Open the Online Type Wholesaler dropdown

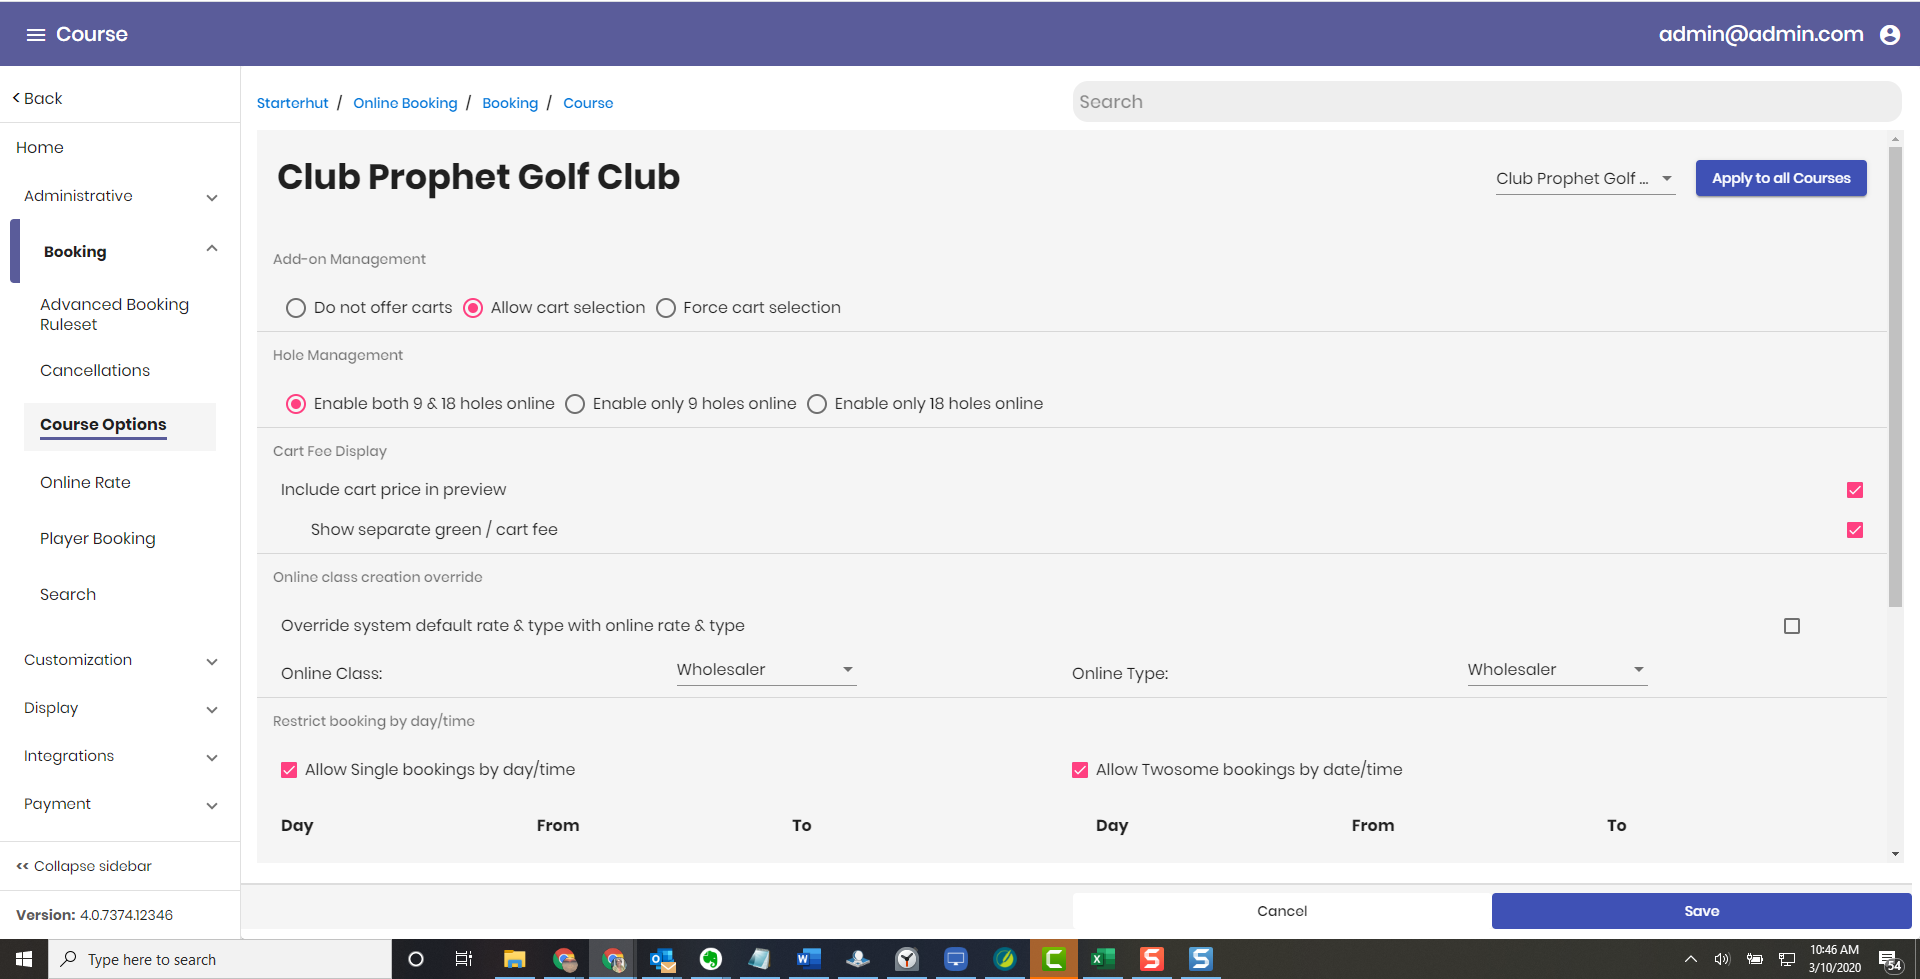(x=1557, y=670)
